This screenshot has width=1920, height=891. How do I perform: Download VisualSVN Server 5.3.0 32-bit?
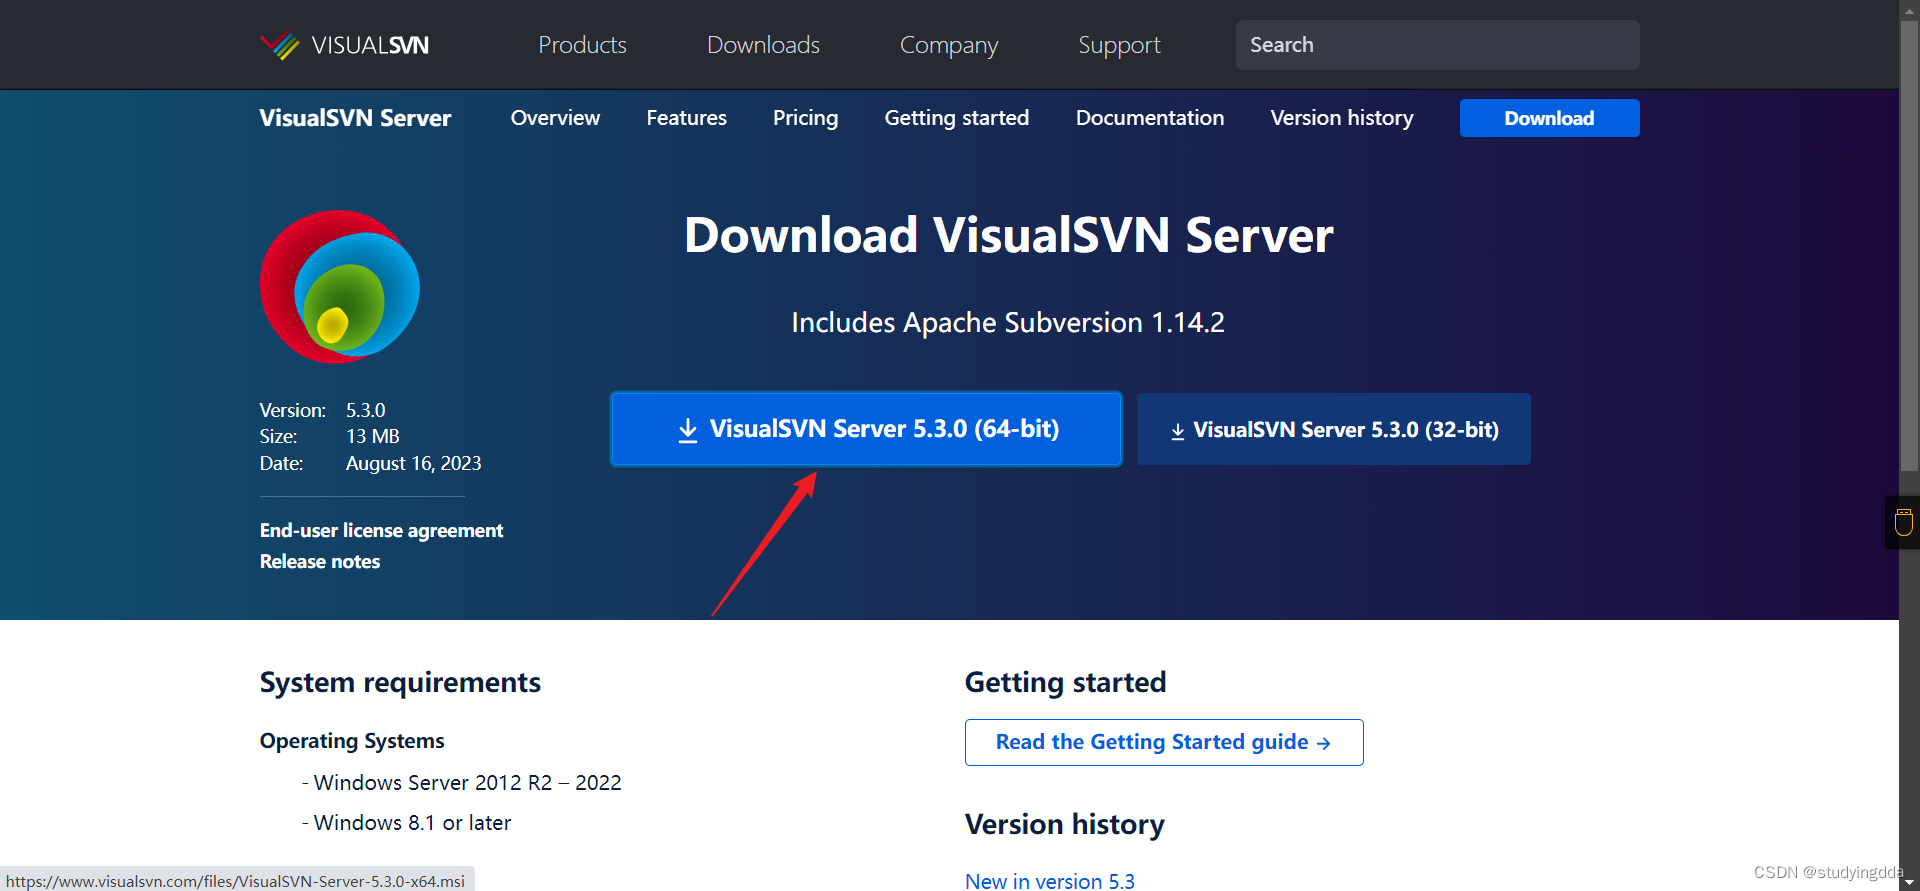(x=1333, y=429)
